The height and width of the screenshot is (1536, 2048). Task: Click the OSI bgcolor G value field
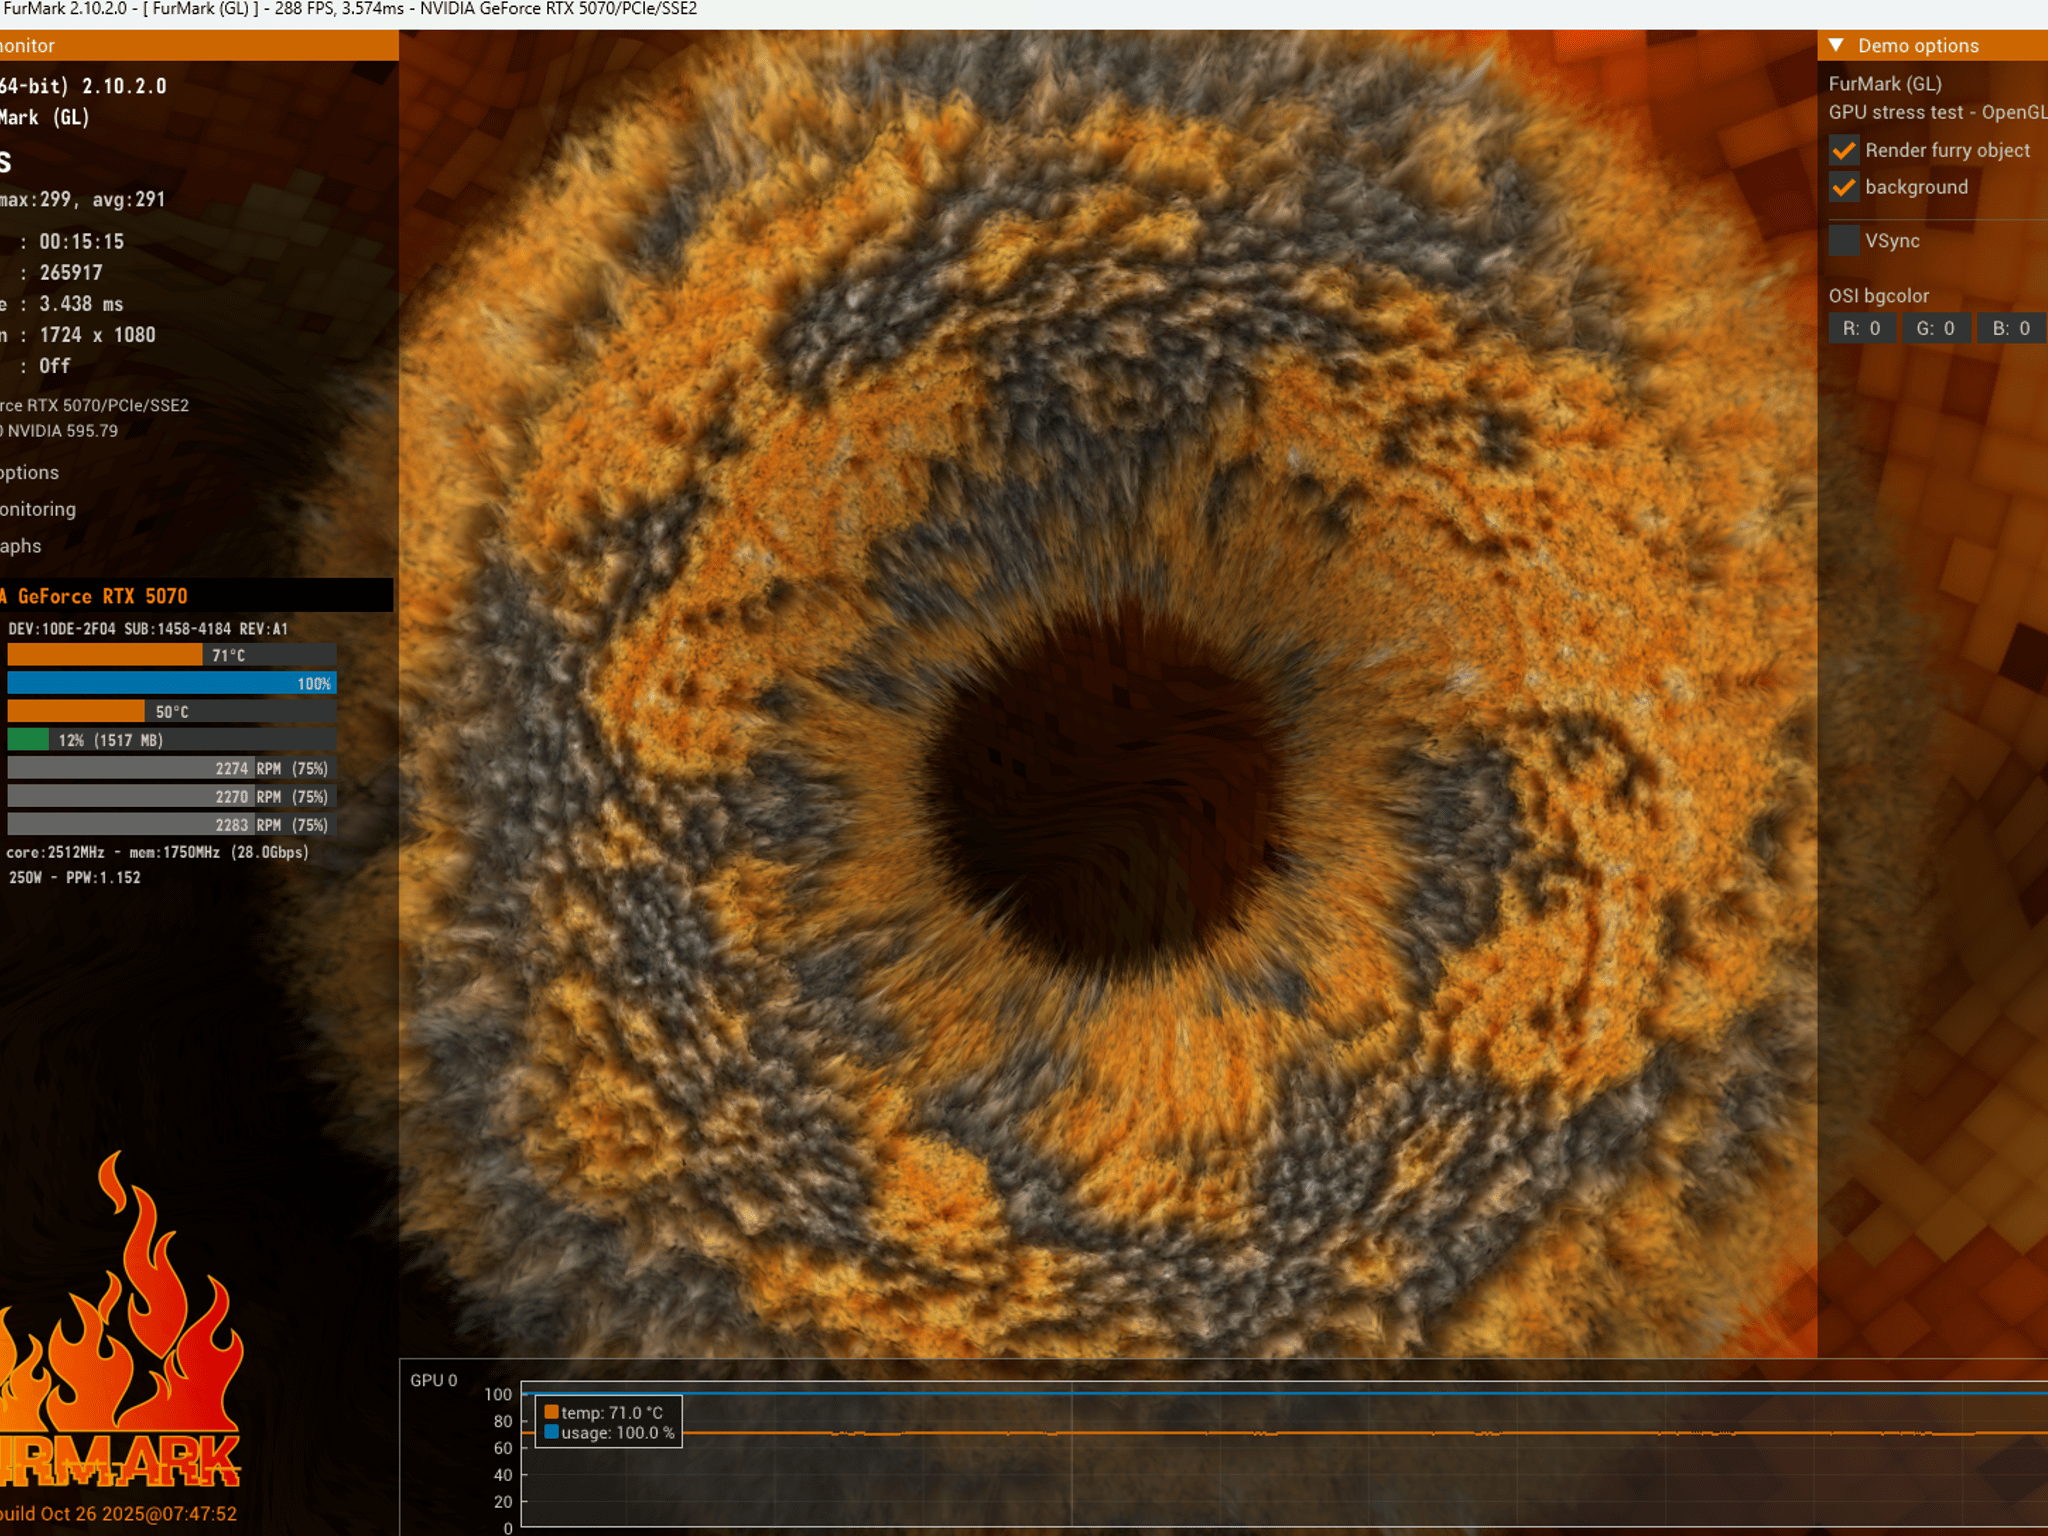pos(1935,328)
